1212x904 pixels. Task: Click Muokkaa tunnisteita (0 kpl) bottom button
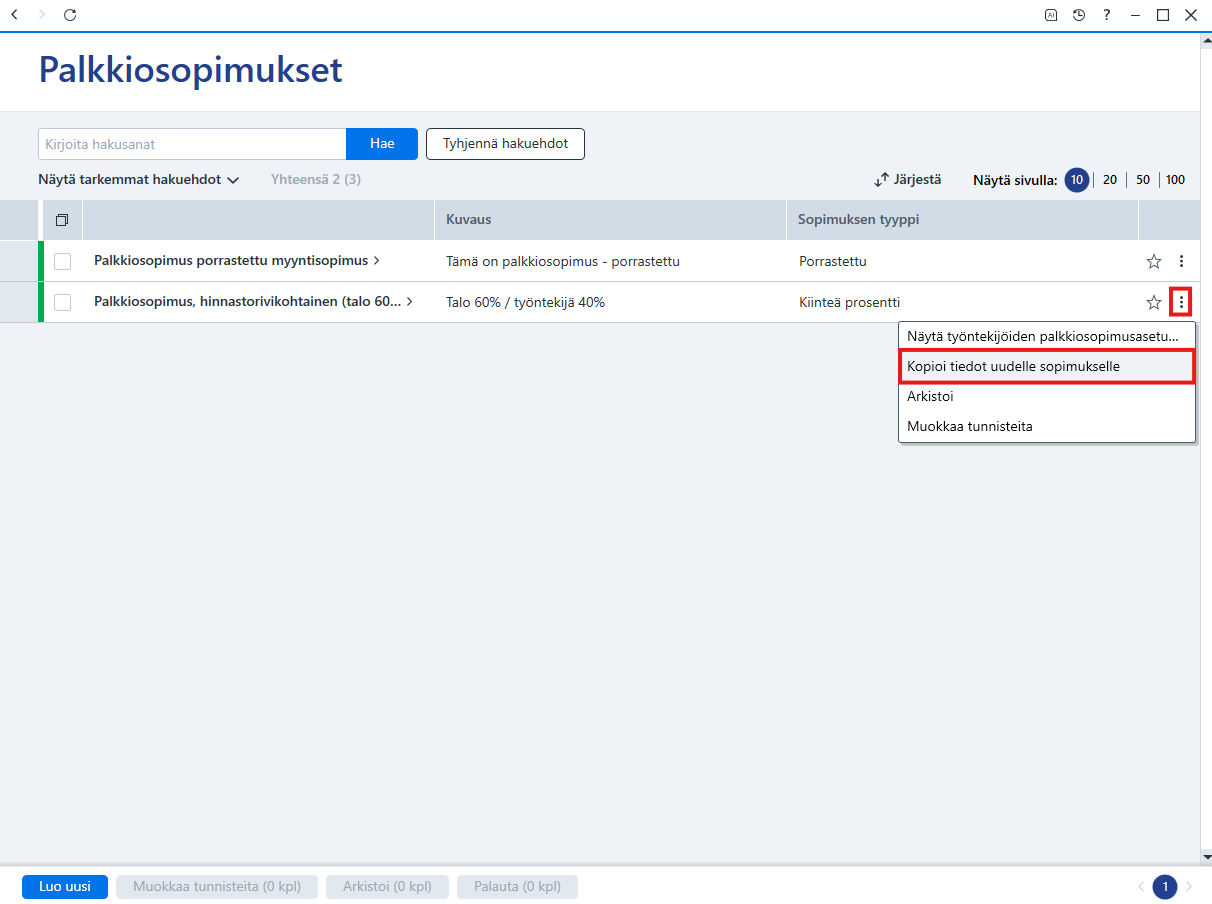point(217,887)
